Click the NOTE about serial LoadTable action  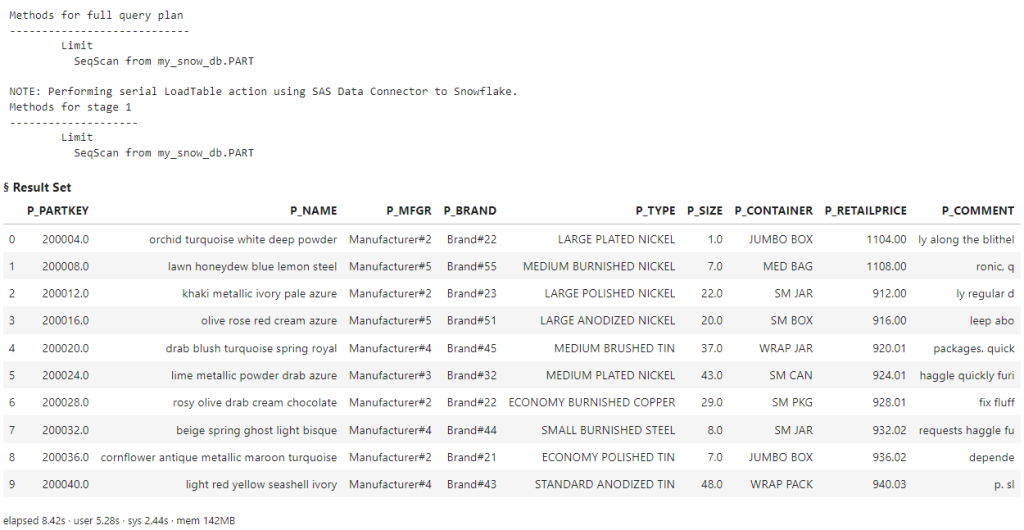pyautogui.click(x=263, y=91)
